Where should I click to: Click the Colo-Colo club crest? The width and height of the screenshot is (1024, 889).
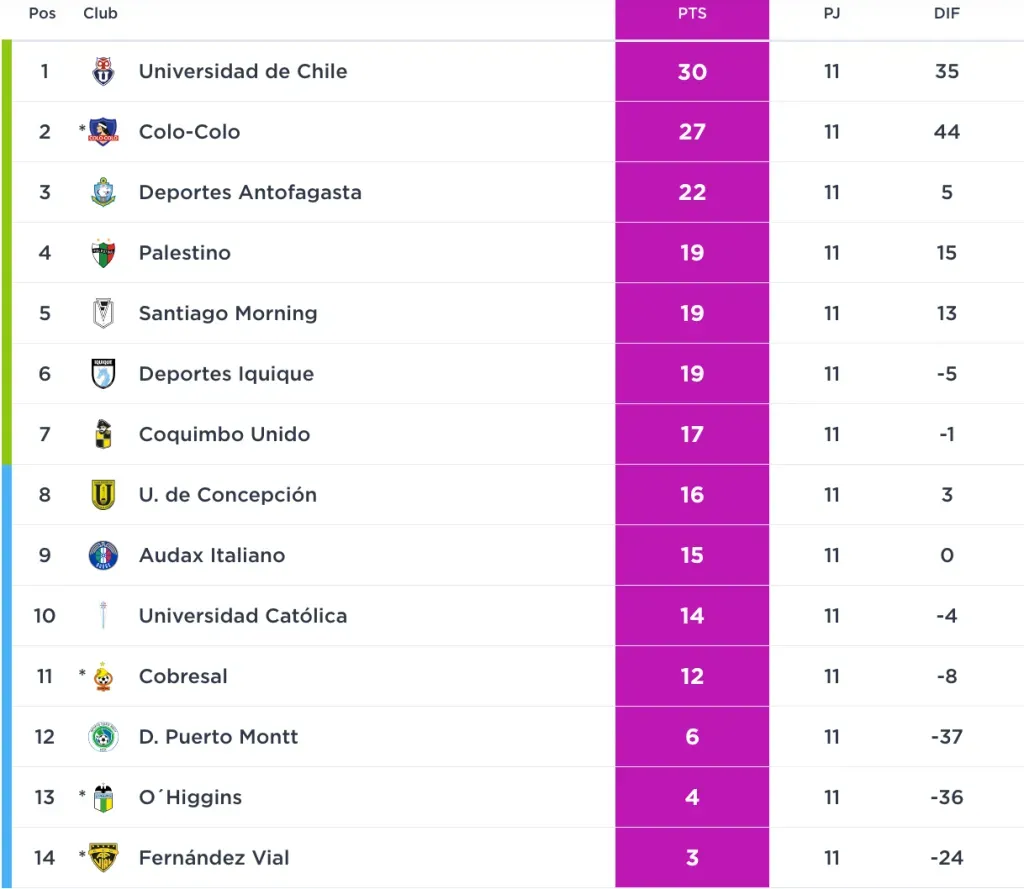(x=103, y=132)
